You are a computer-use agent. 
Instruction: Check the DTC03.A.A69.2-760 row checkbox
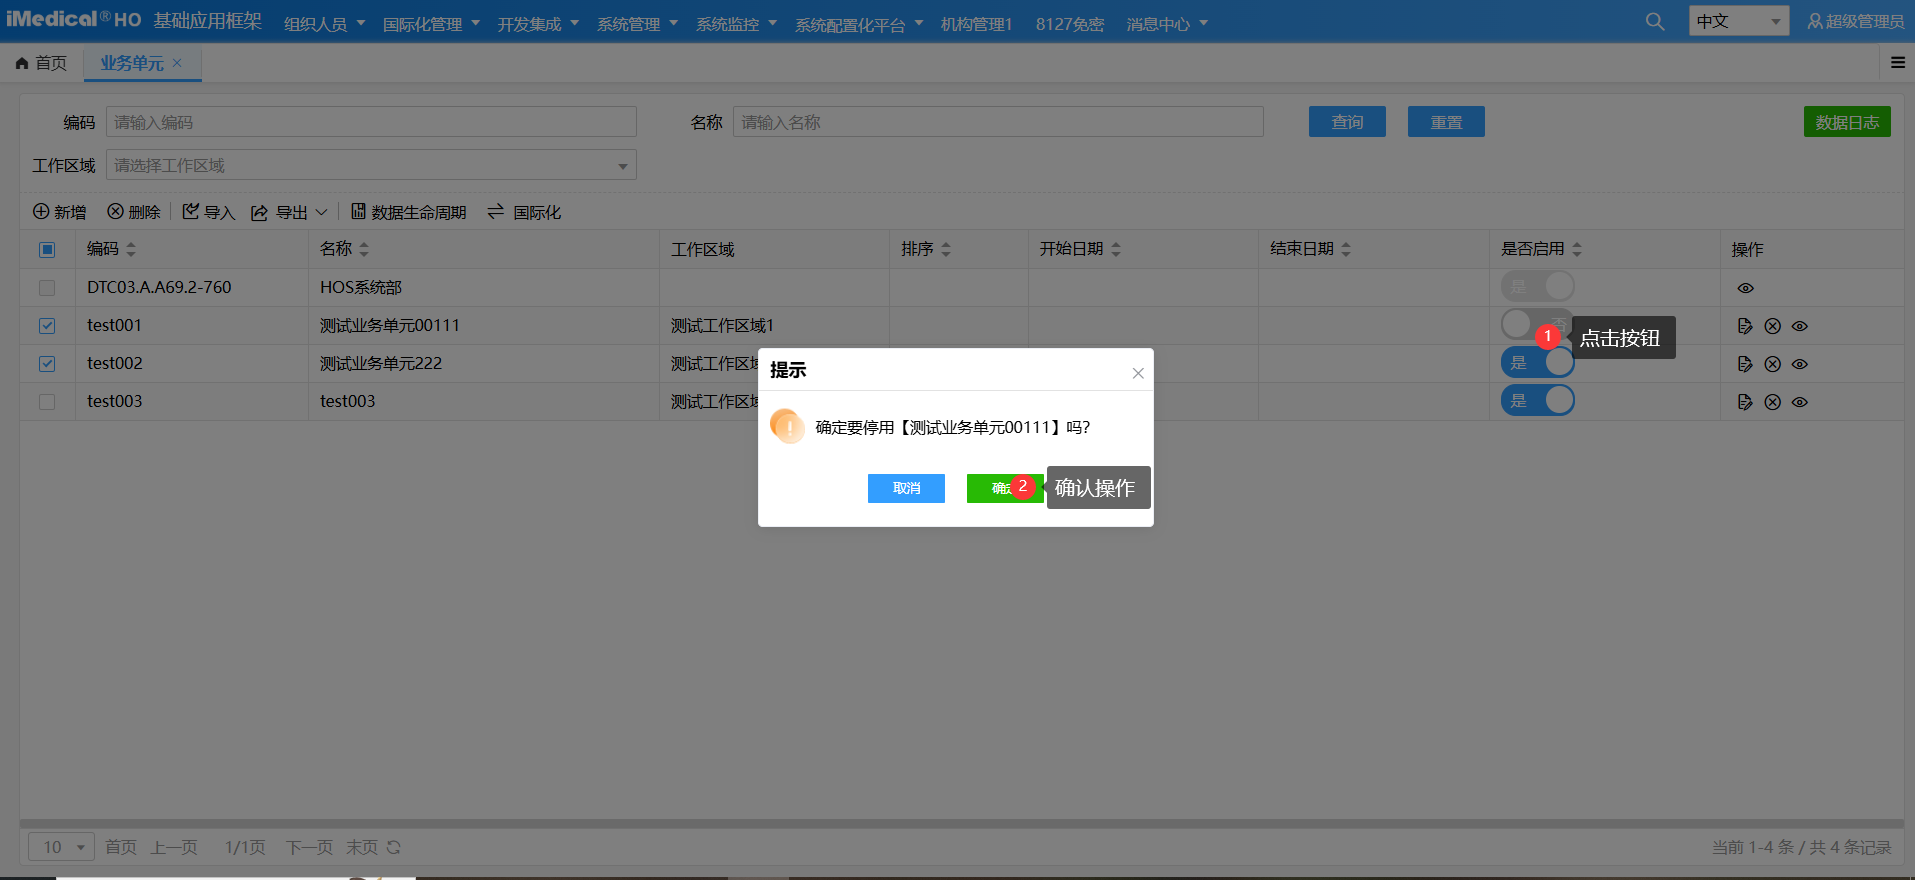click(x=47, y=288)
